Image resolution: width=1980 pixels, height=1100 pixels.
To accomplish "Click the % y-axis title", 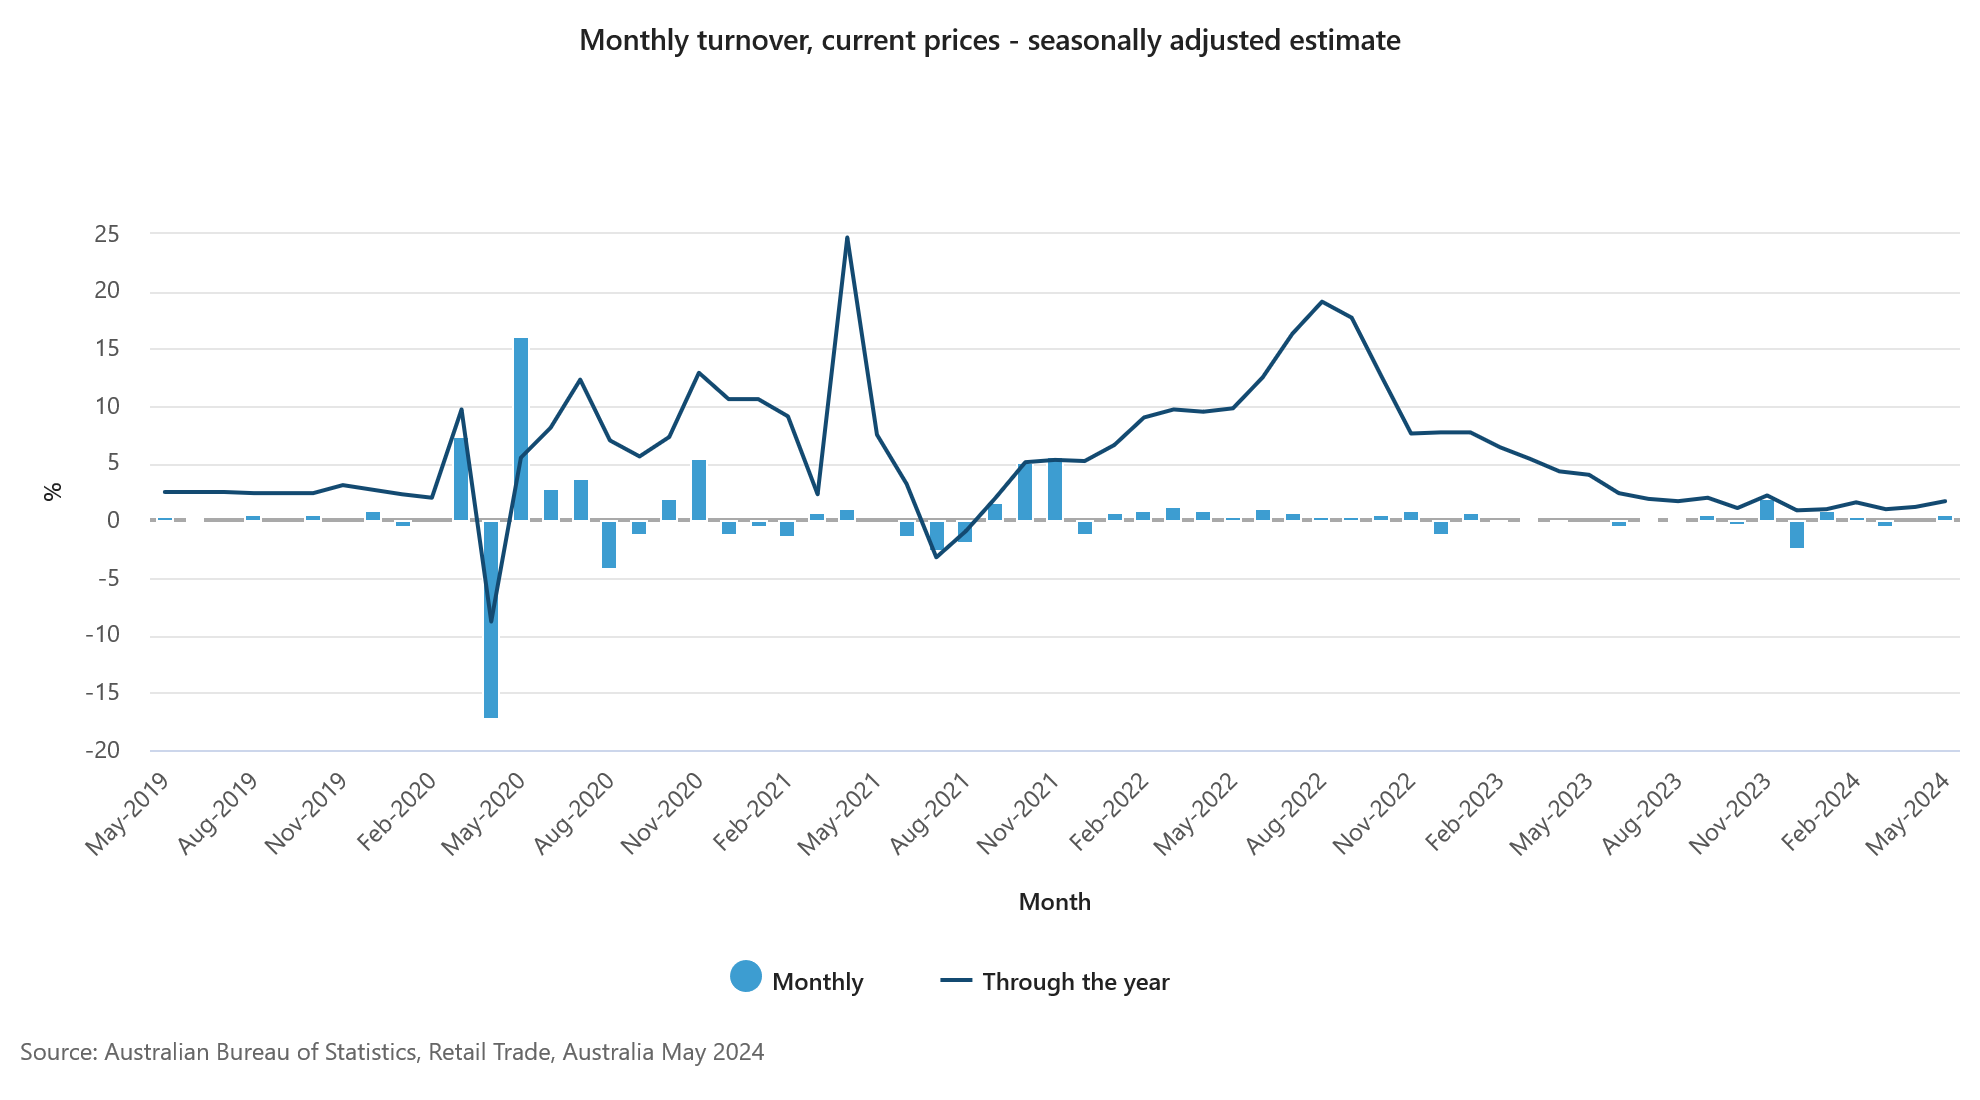I will click(53, 491).
